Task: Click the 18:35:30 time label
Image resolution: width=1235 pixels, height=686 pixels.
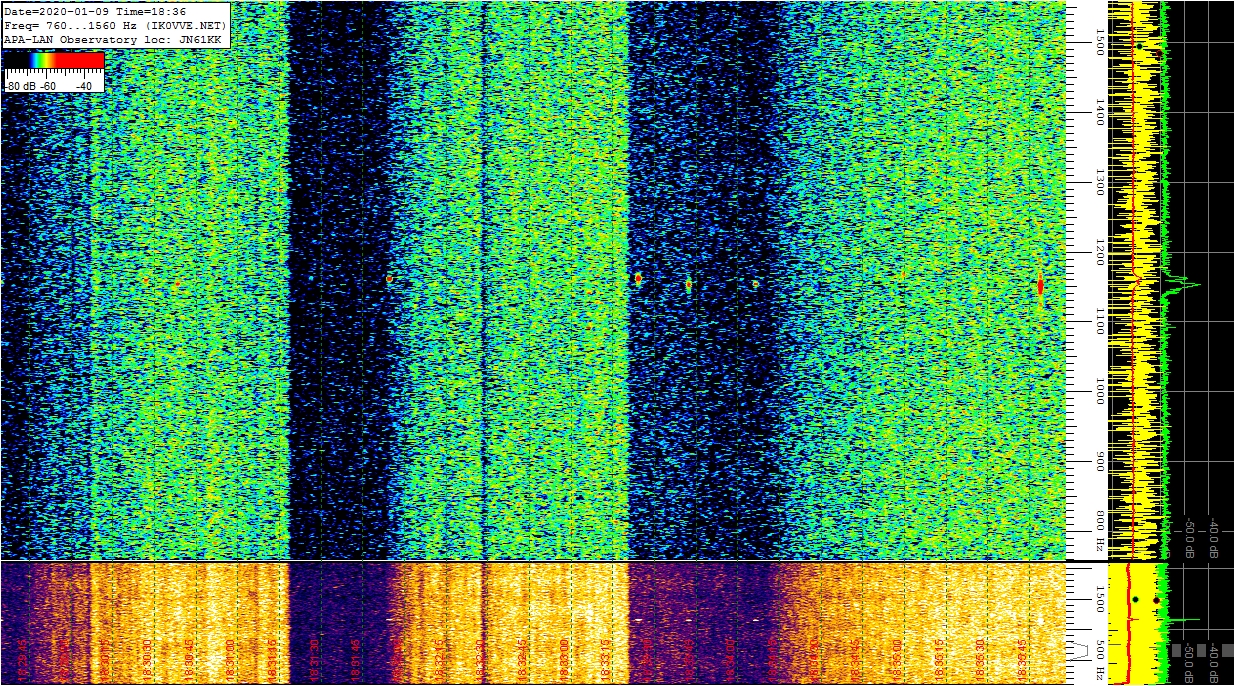Action: coord(980,659)
